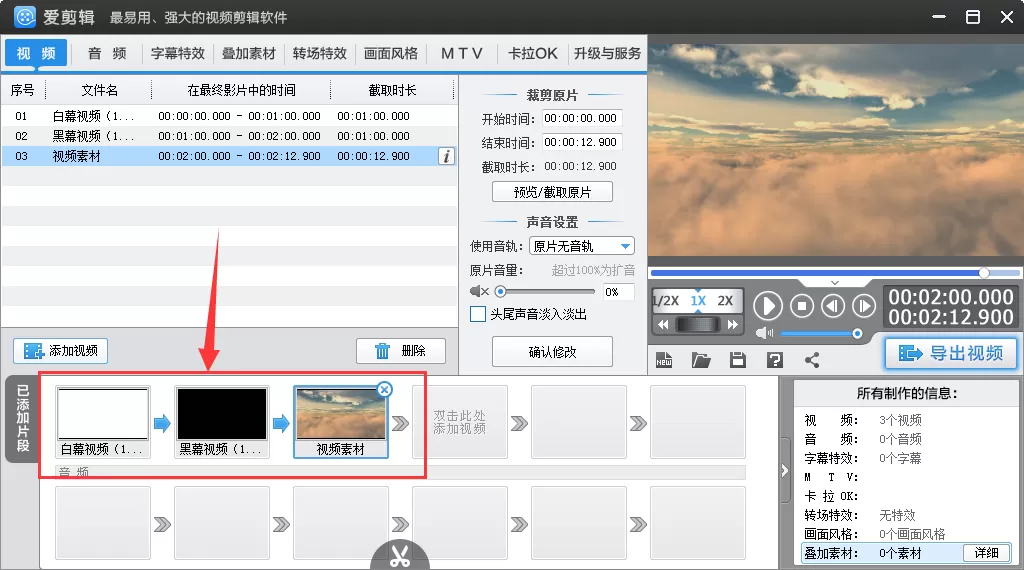Click the preview speaker volume icon

click(x=764, y=333)
